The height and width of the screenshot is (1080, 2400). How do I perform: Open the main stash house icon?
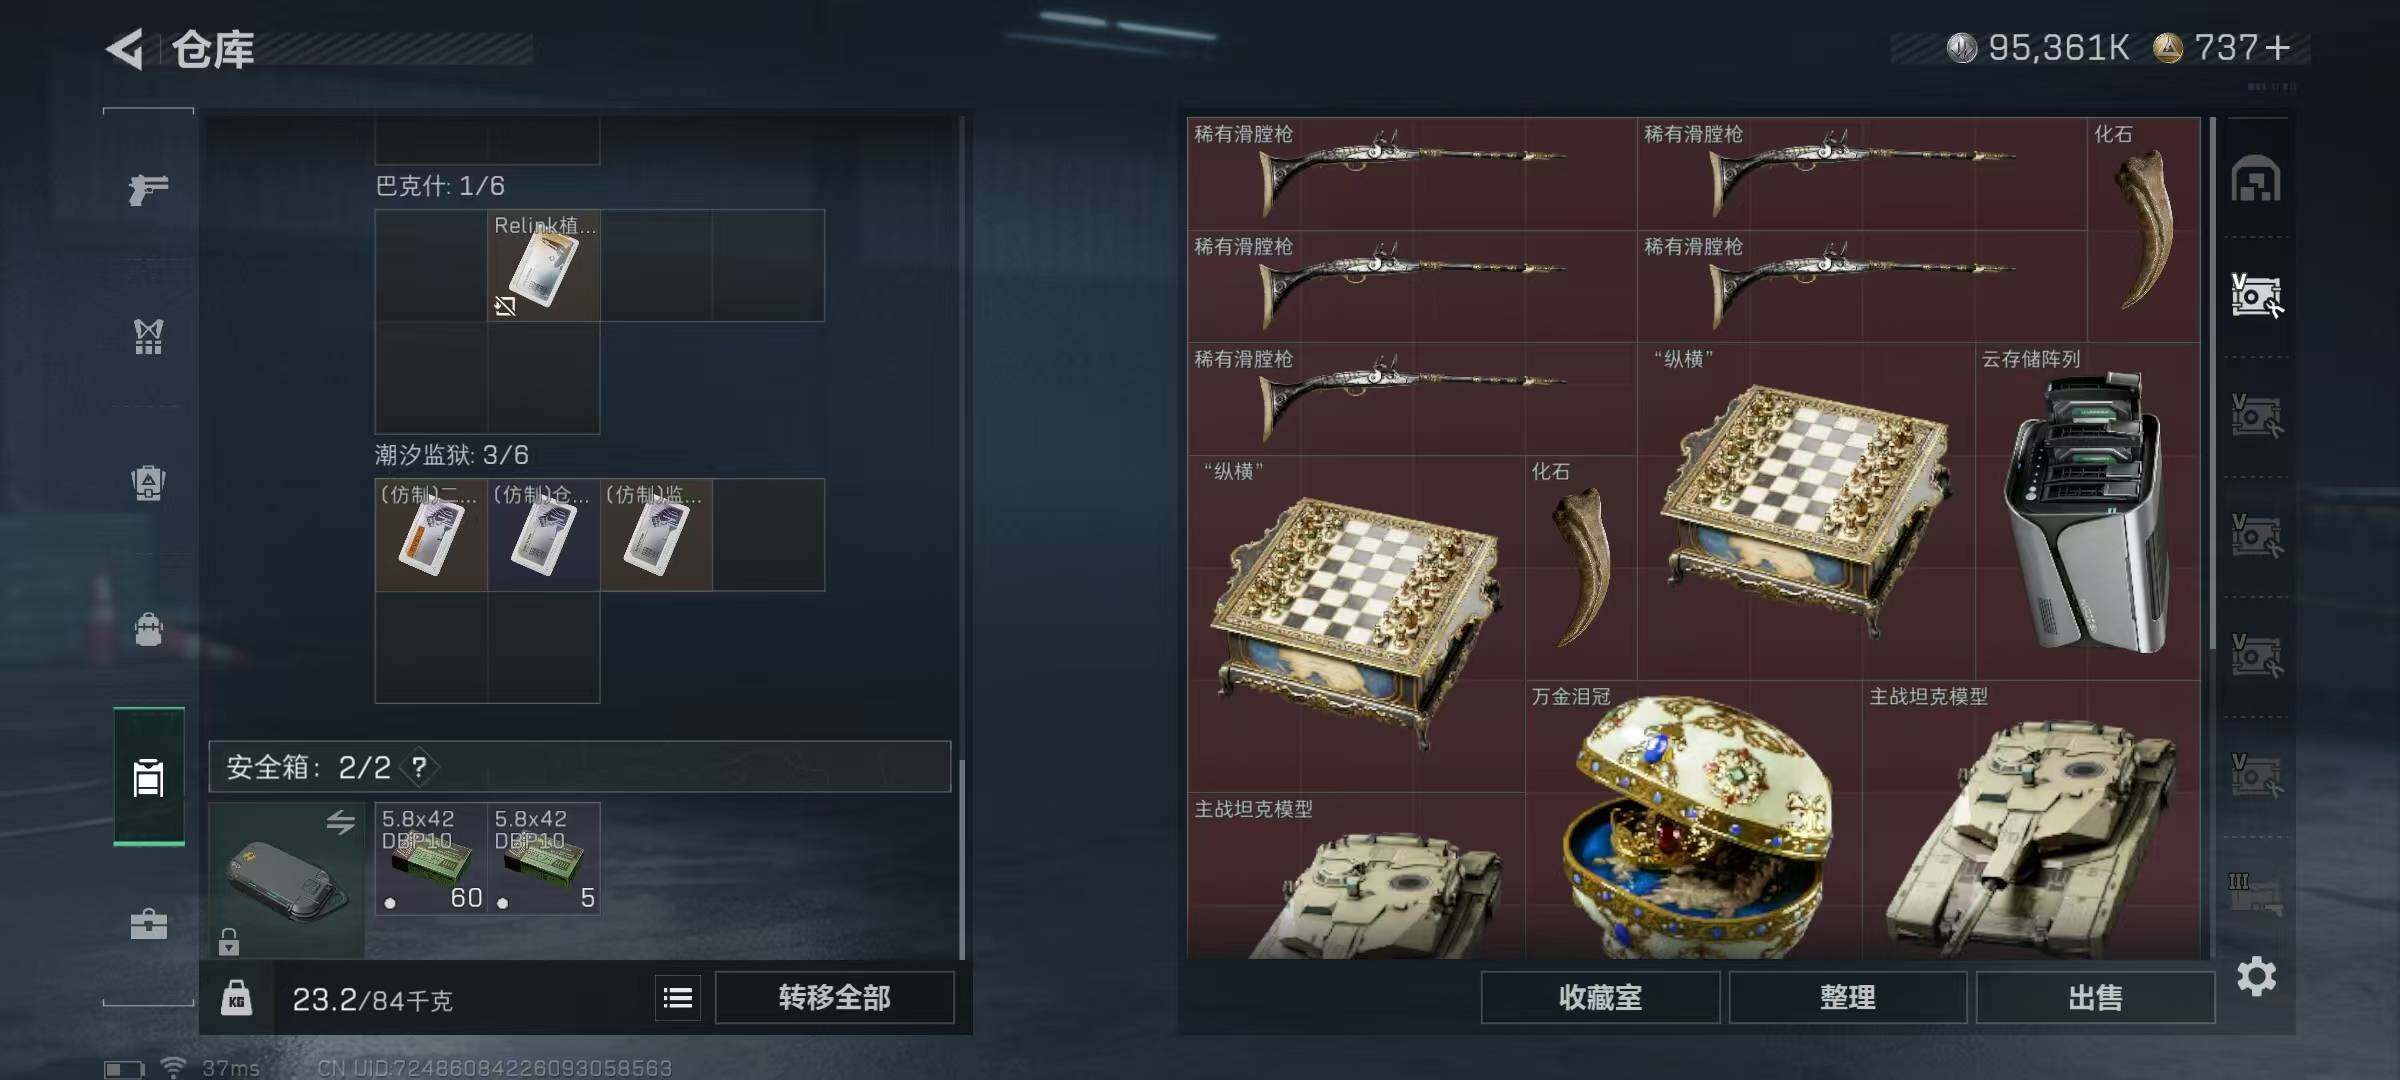[2256, 179]
